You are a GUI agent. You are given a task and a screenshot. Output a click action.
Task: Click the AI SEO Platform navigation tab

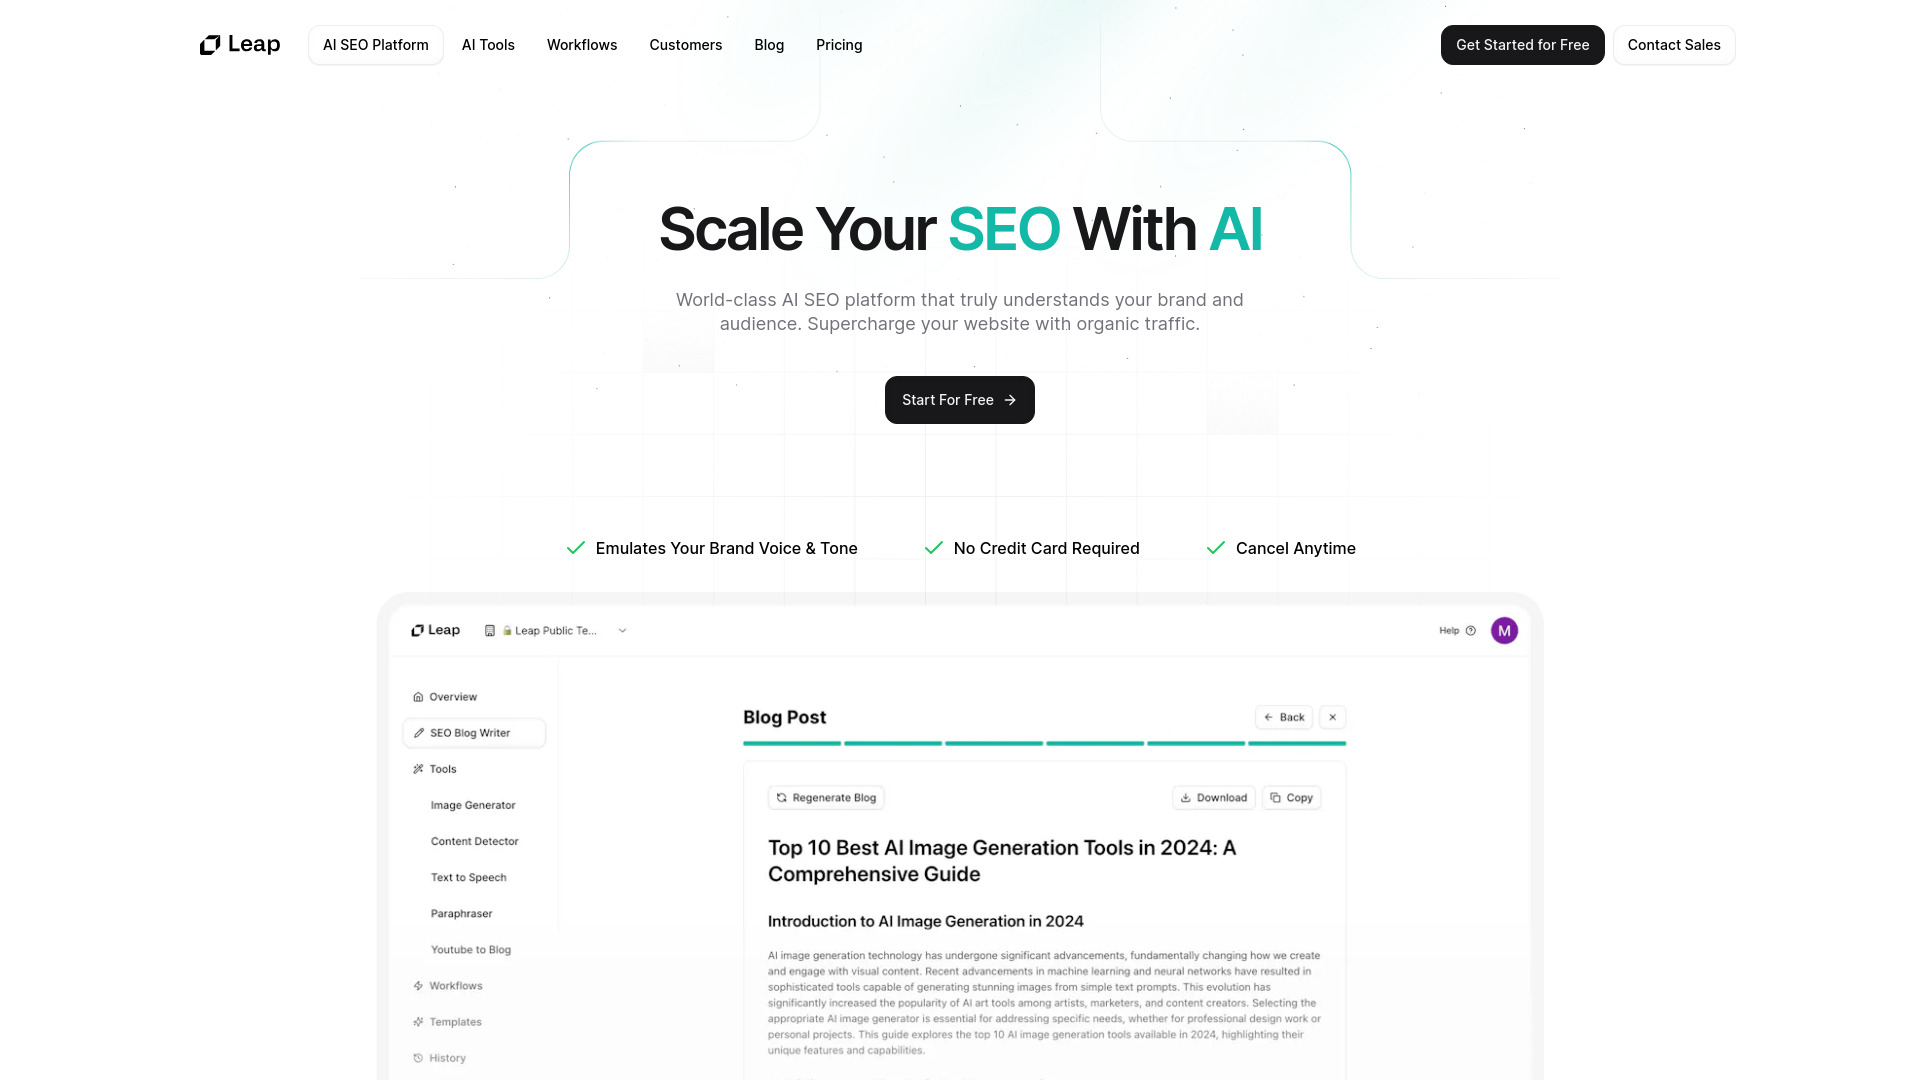[376, 45]
